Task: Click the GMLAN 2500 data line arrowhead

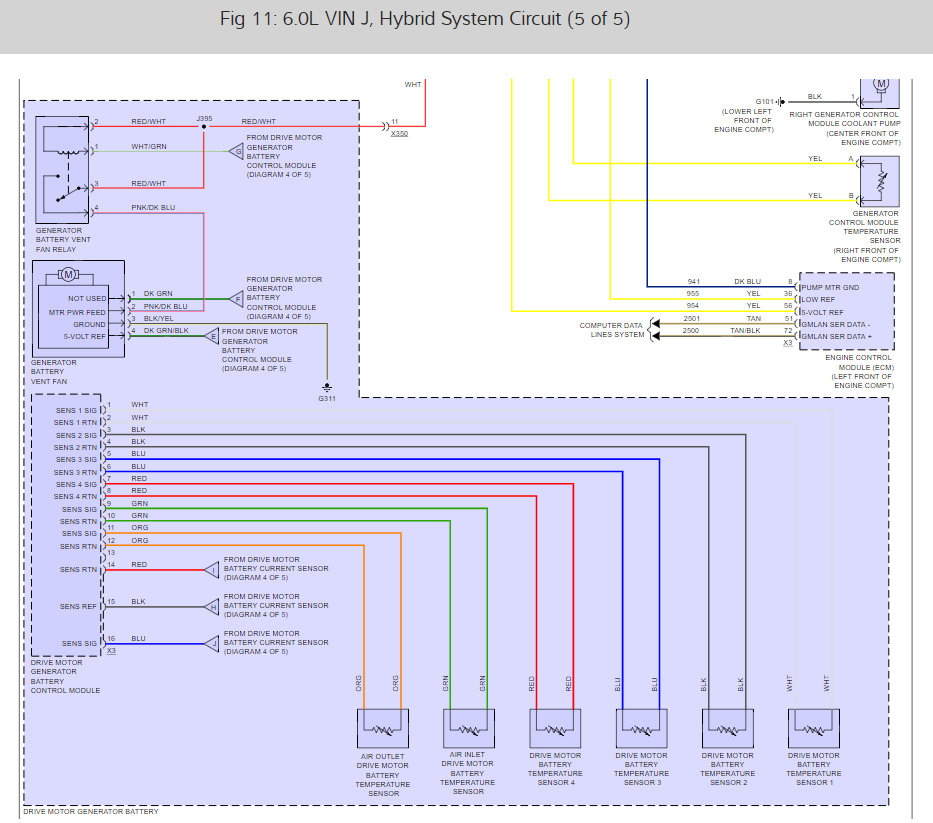Action: [x=655, y=336]
